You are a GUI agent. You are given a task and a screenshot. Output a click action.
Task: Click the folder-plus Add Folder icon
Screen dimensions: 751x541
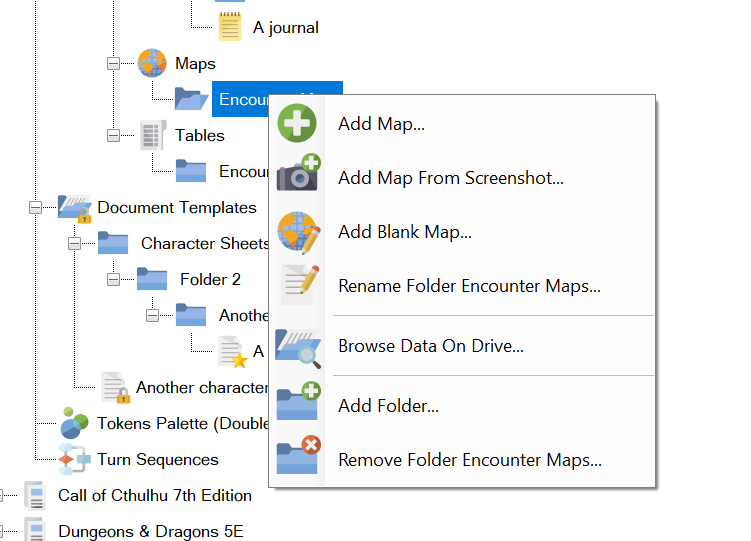coord(297,406)
